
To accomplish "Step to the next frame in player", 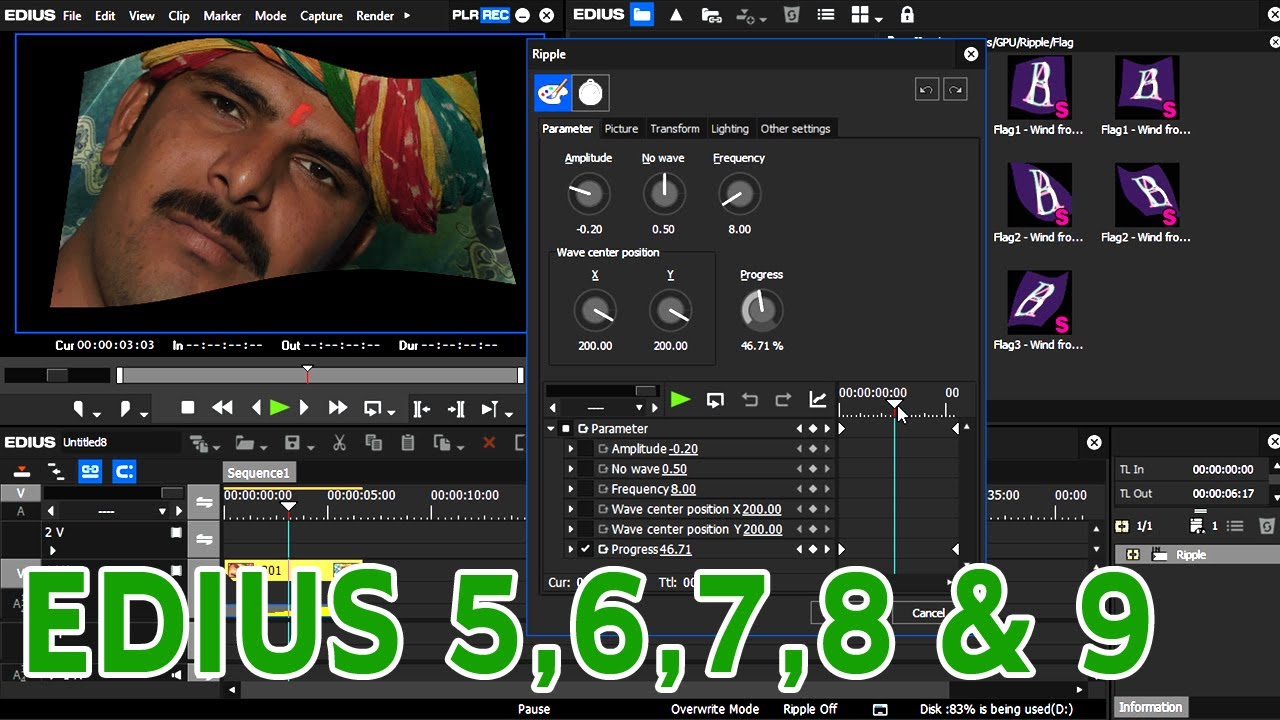I will (305, 408).
